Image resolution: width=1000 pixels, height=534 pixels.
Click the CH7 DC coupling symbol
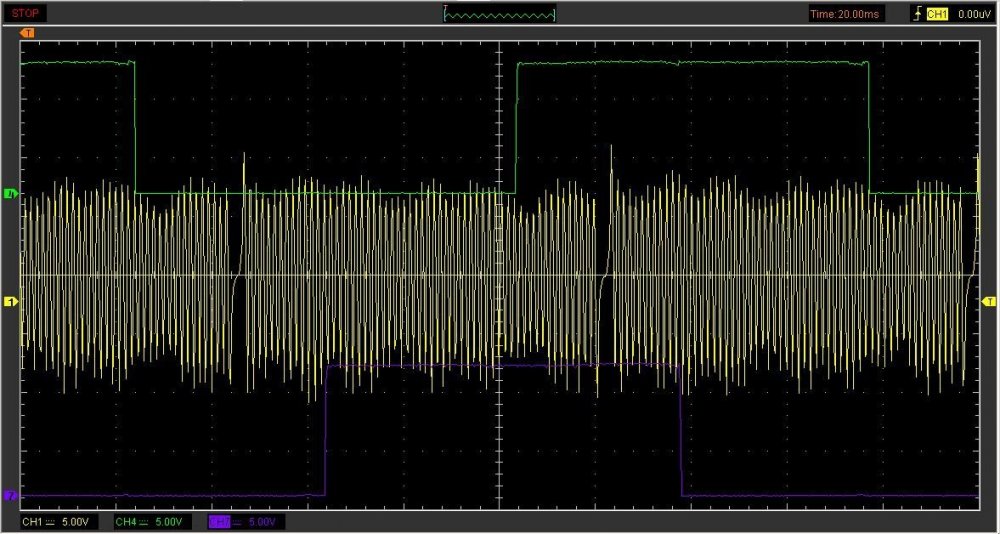238,522
